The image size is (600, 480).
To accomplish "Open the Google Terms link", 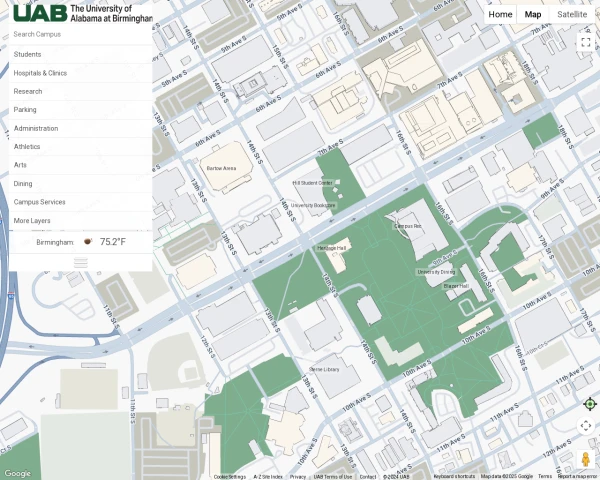I will click(545, 477).
